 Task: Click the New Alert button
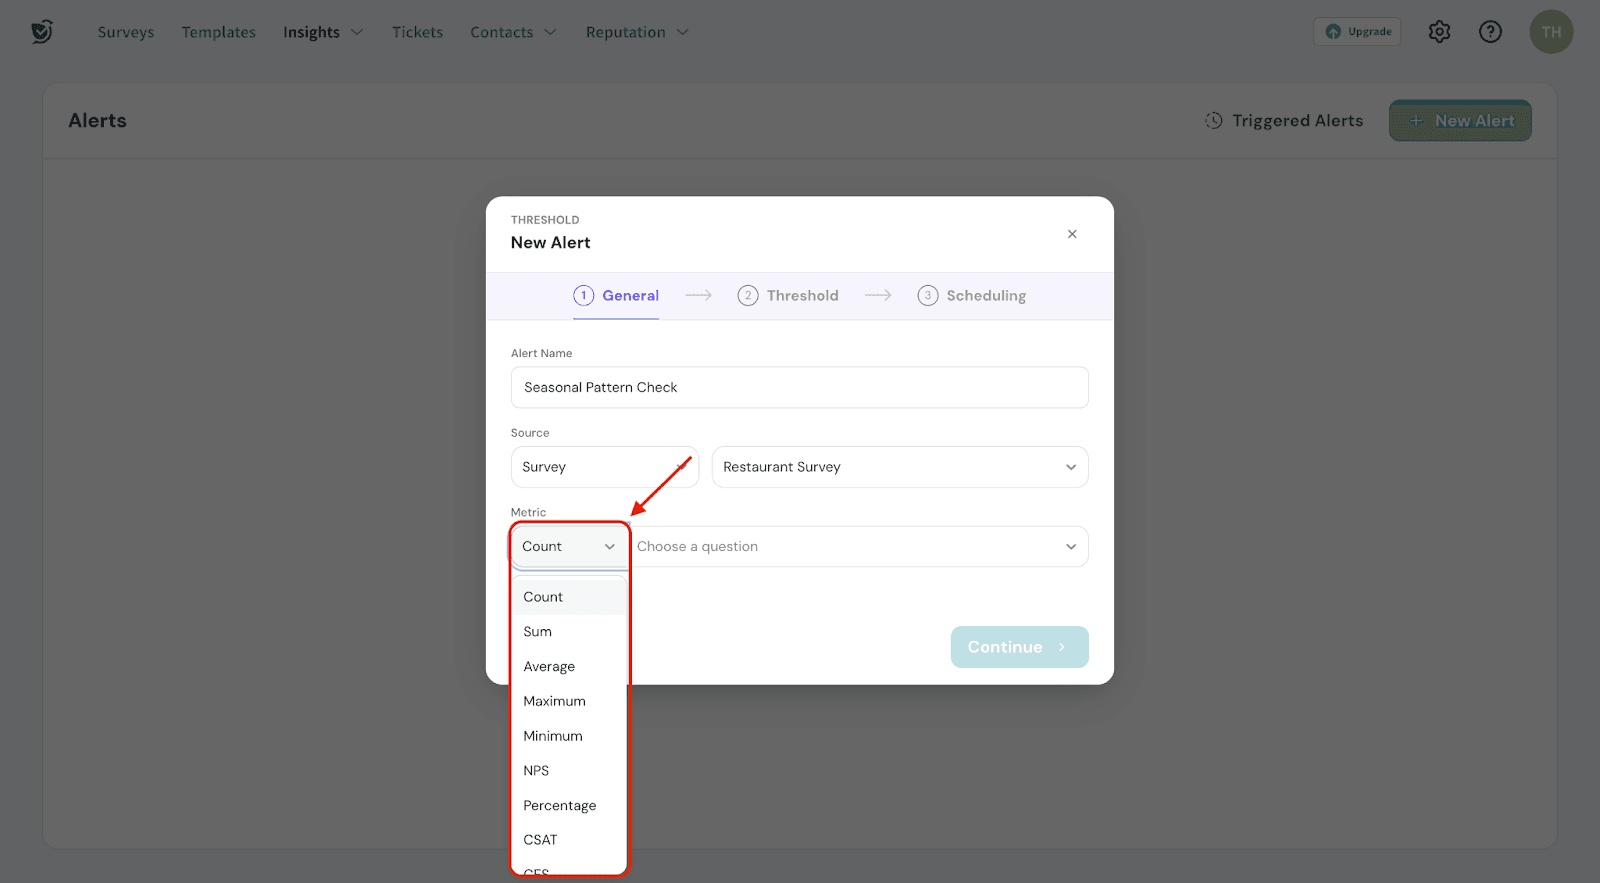click(x=1459, y=121)
